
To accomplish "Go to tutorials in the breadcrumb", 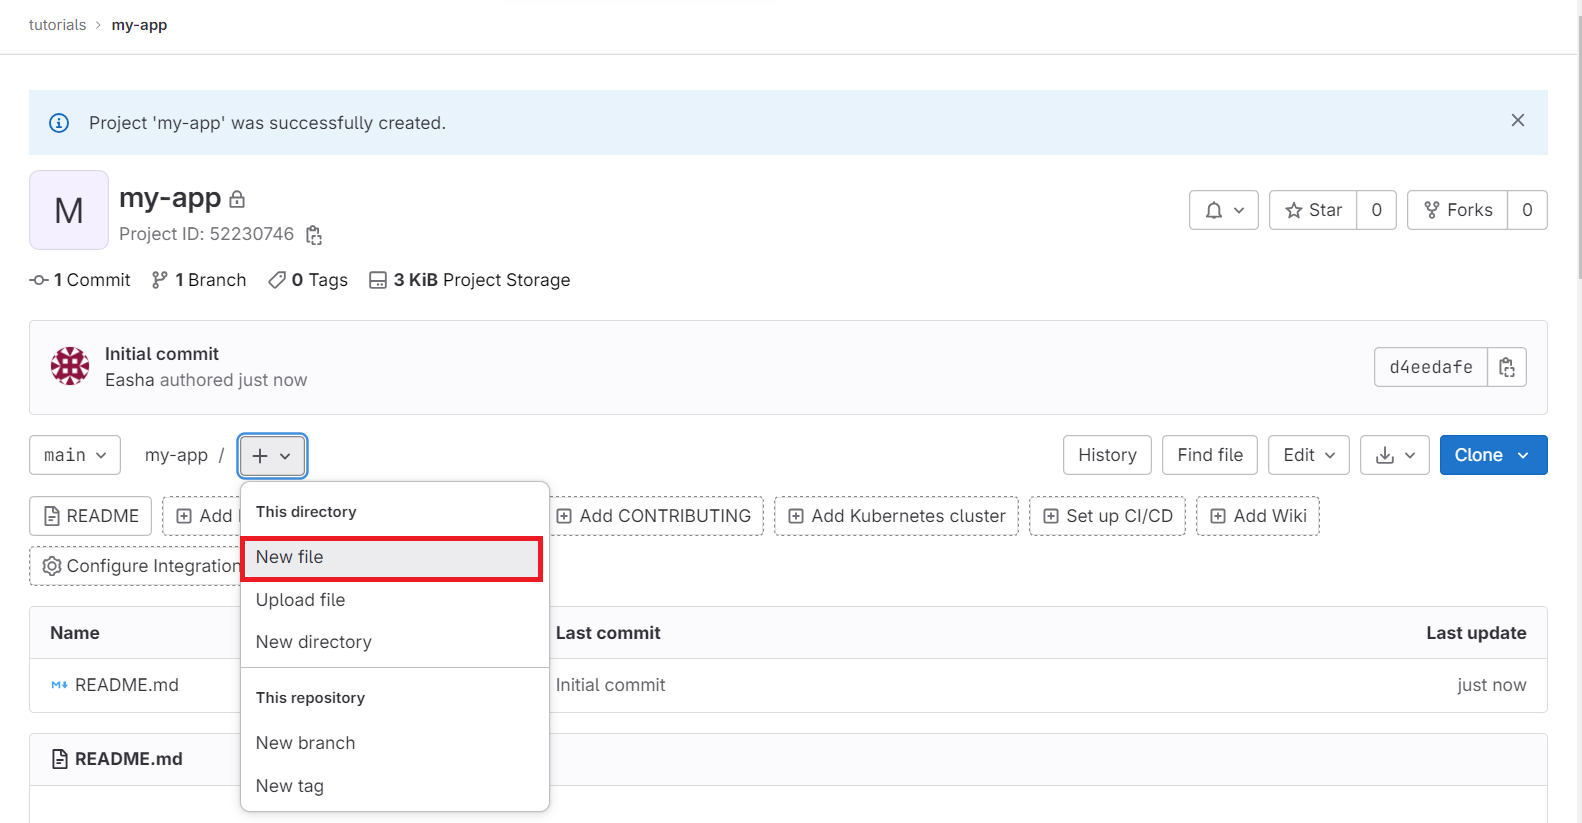I will tap(57, 25).
